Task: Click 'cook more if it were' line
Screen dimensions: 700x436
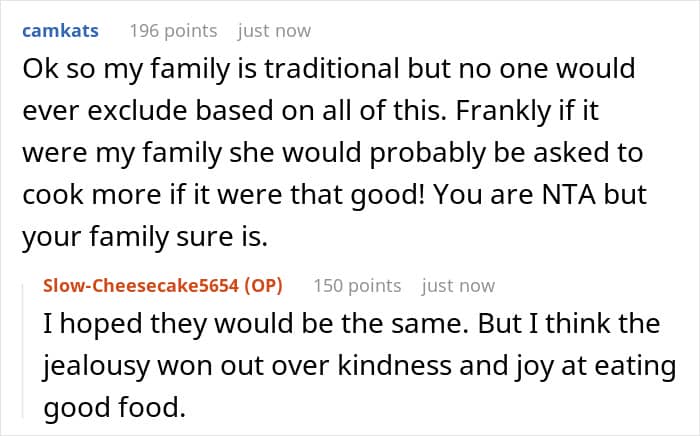Action: pos(335,195)
